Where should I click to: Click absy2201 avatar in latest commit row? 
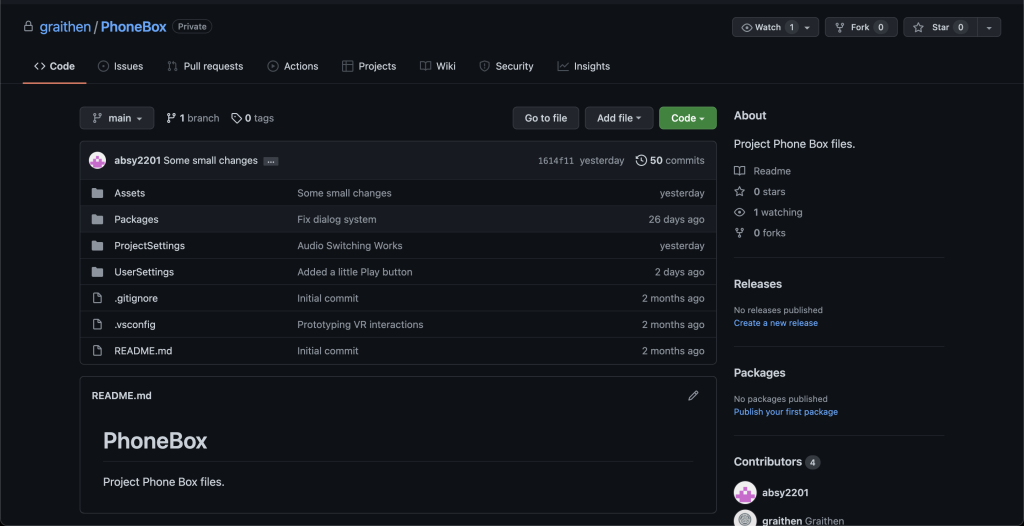(97, 161)
